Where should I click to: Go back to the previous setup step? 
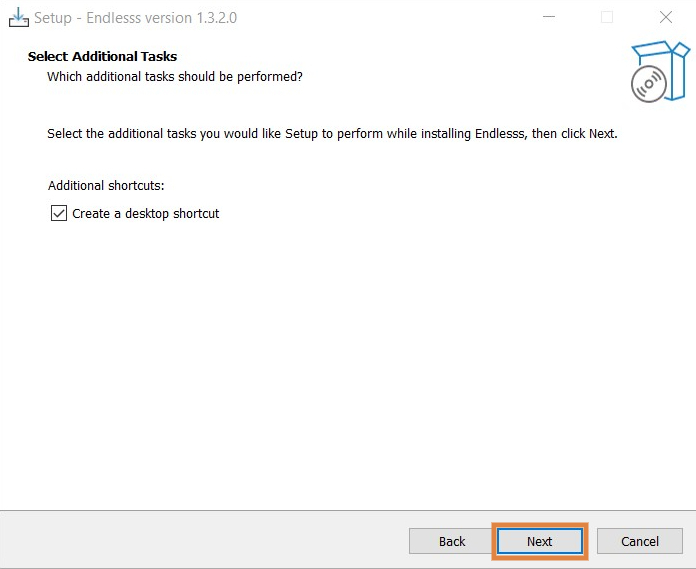tap(452, 541)
